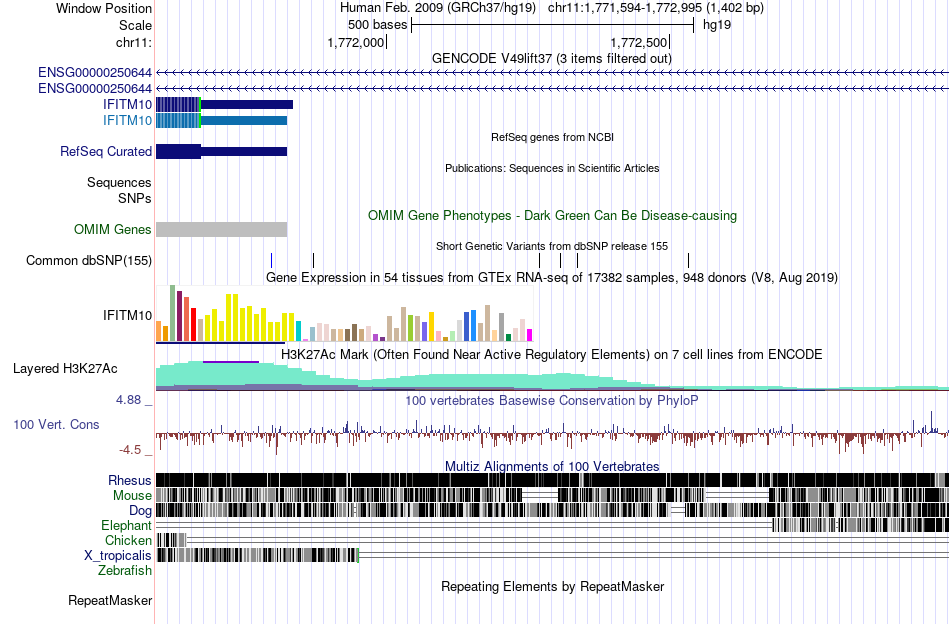Select the Rhesus alignment row label
950x624 pixels.
coord(130,480)
